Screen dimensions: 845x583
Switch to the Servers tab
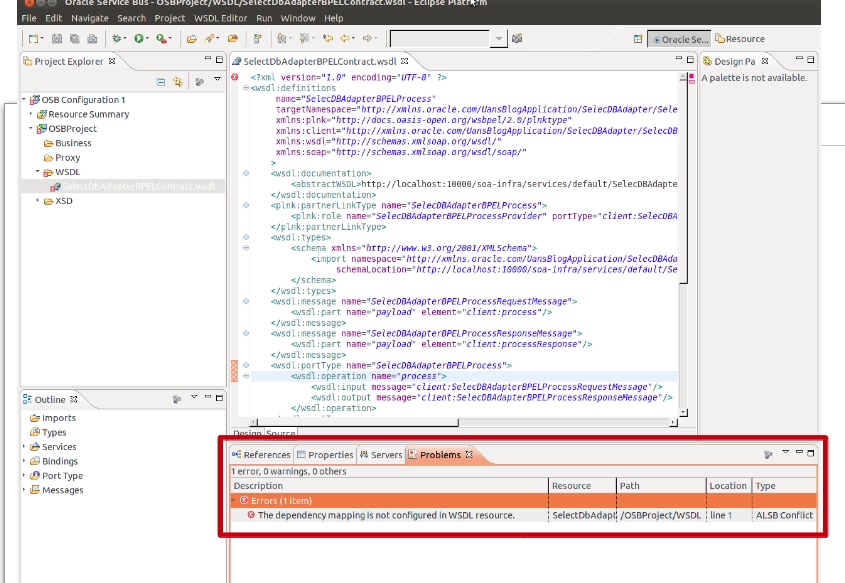pyautogui.click(x=381, y=455)
